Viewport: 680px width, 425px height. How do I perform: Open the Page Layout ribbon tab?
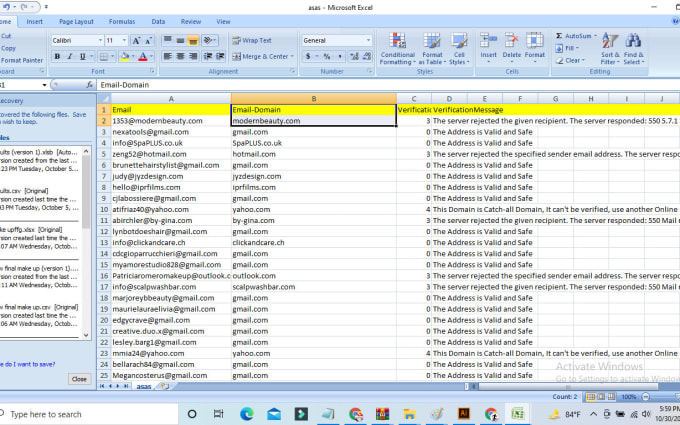76,21
